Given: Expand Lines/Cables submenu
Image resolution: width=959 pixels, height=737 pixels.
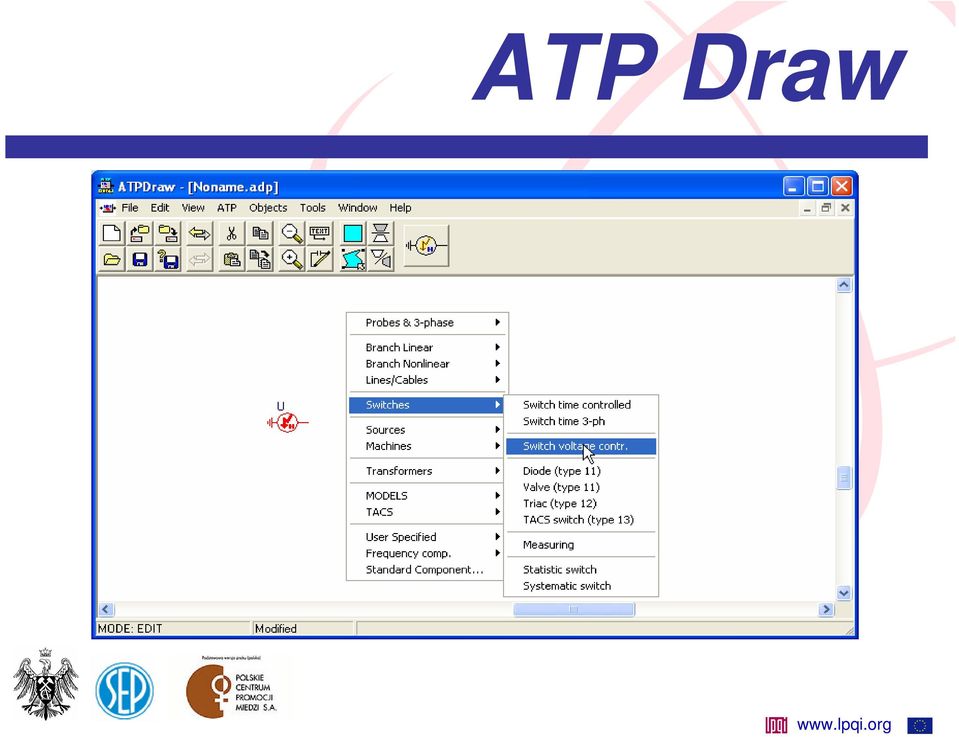Looking at the screenshot, I should tap(428, 380).
